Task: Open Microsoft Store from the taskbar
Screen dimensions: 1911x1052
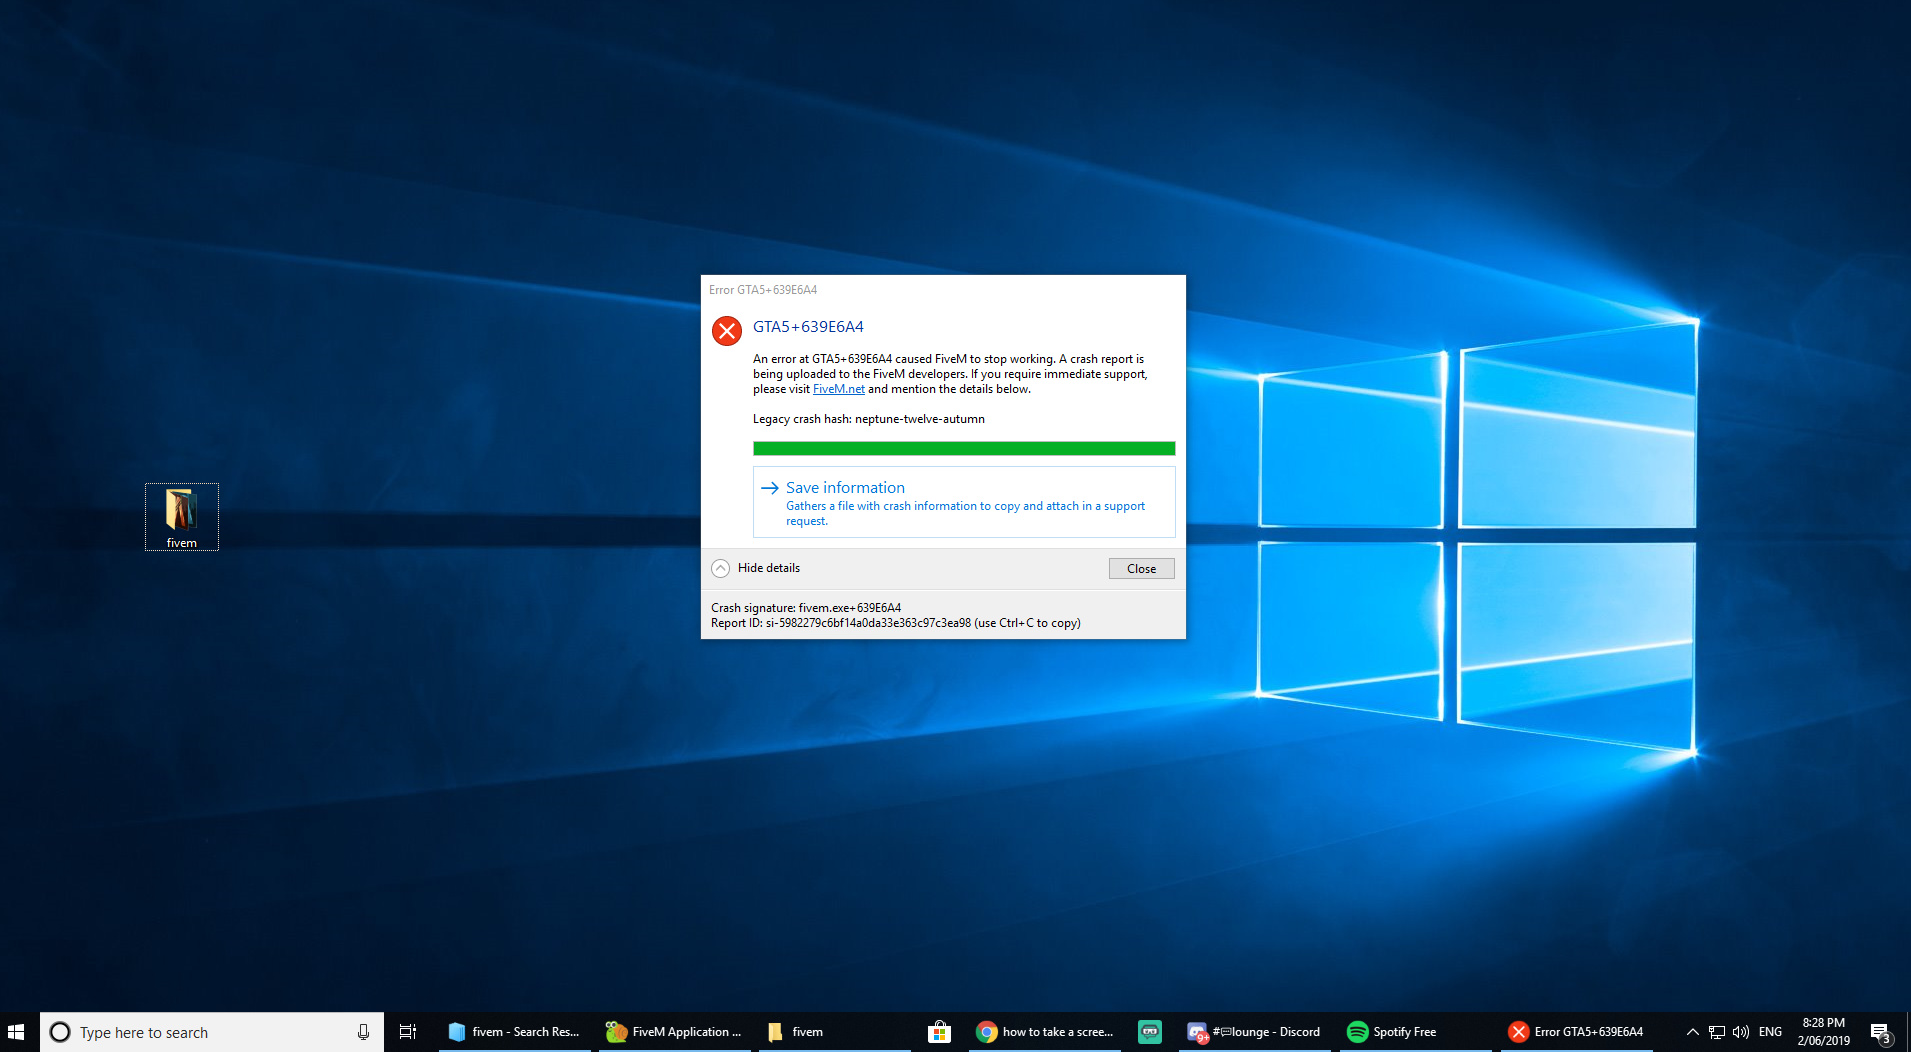Action: coord(938,1032)
